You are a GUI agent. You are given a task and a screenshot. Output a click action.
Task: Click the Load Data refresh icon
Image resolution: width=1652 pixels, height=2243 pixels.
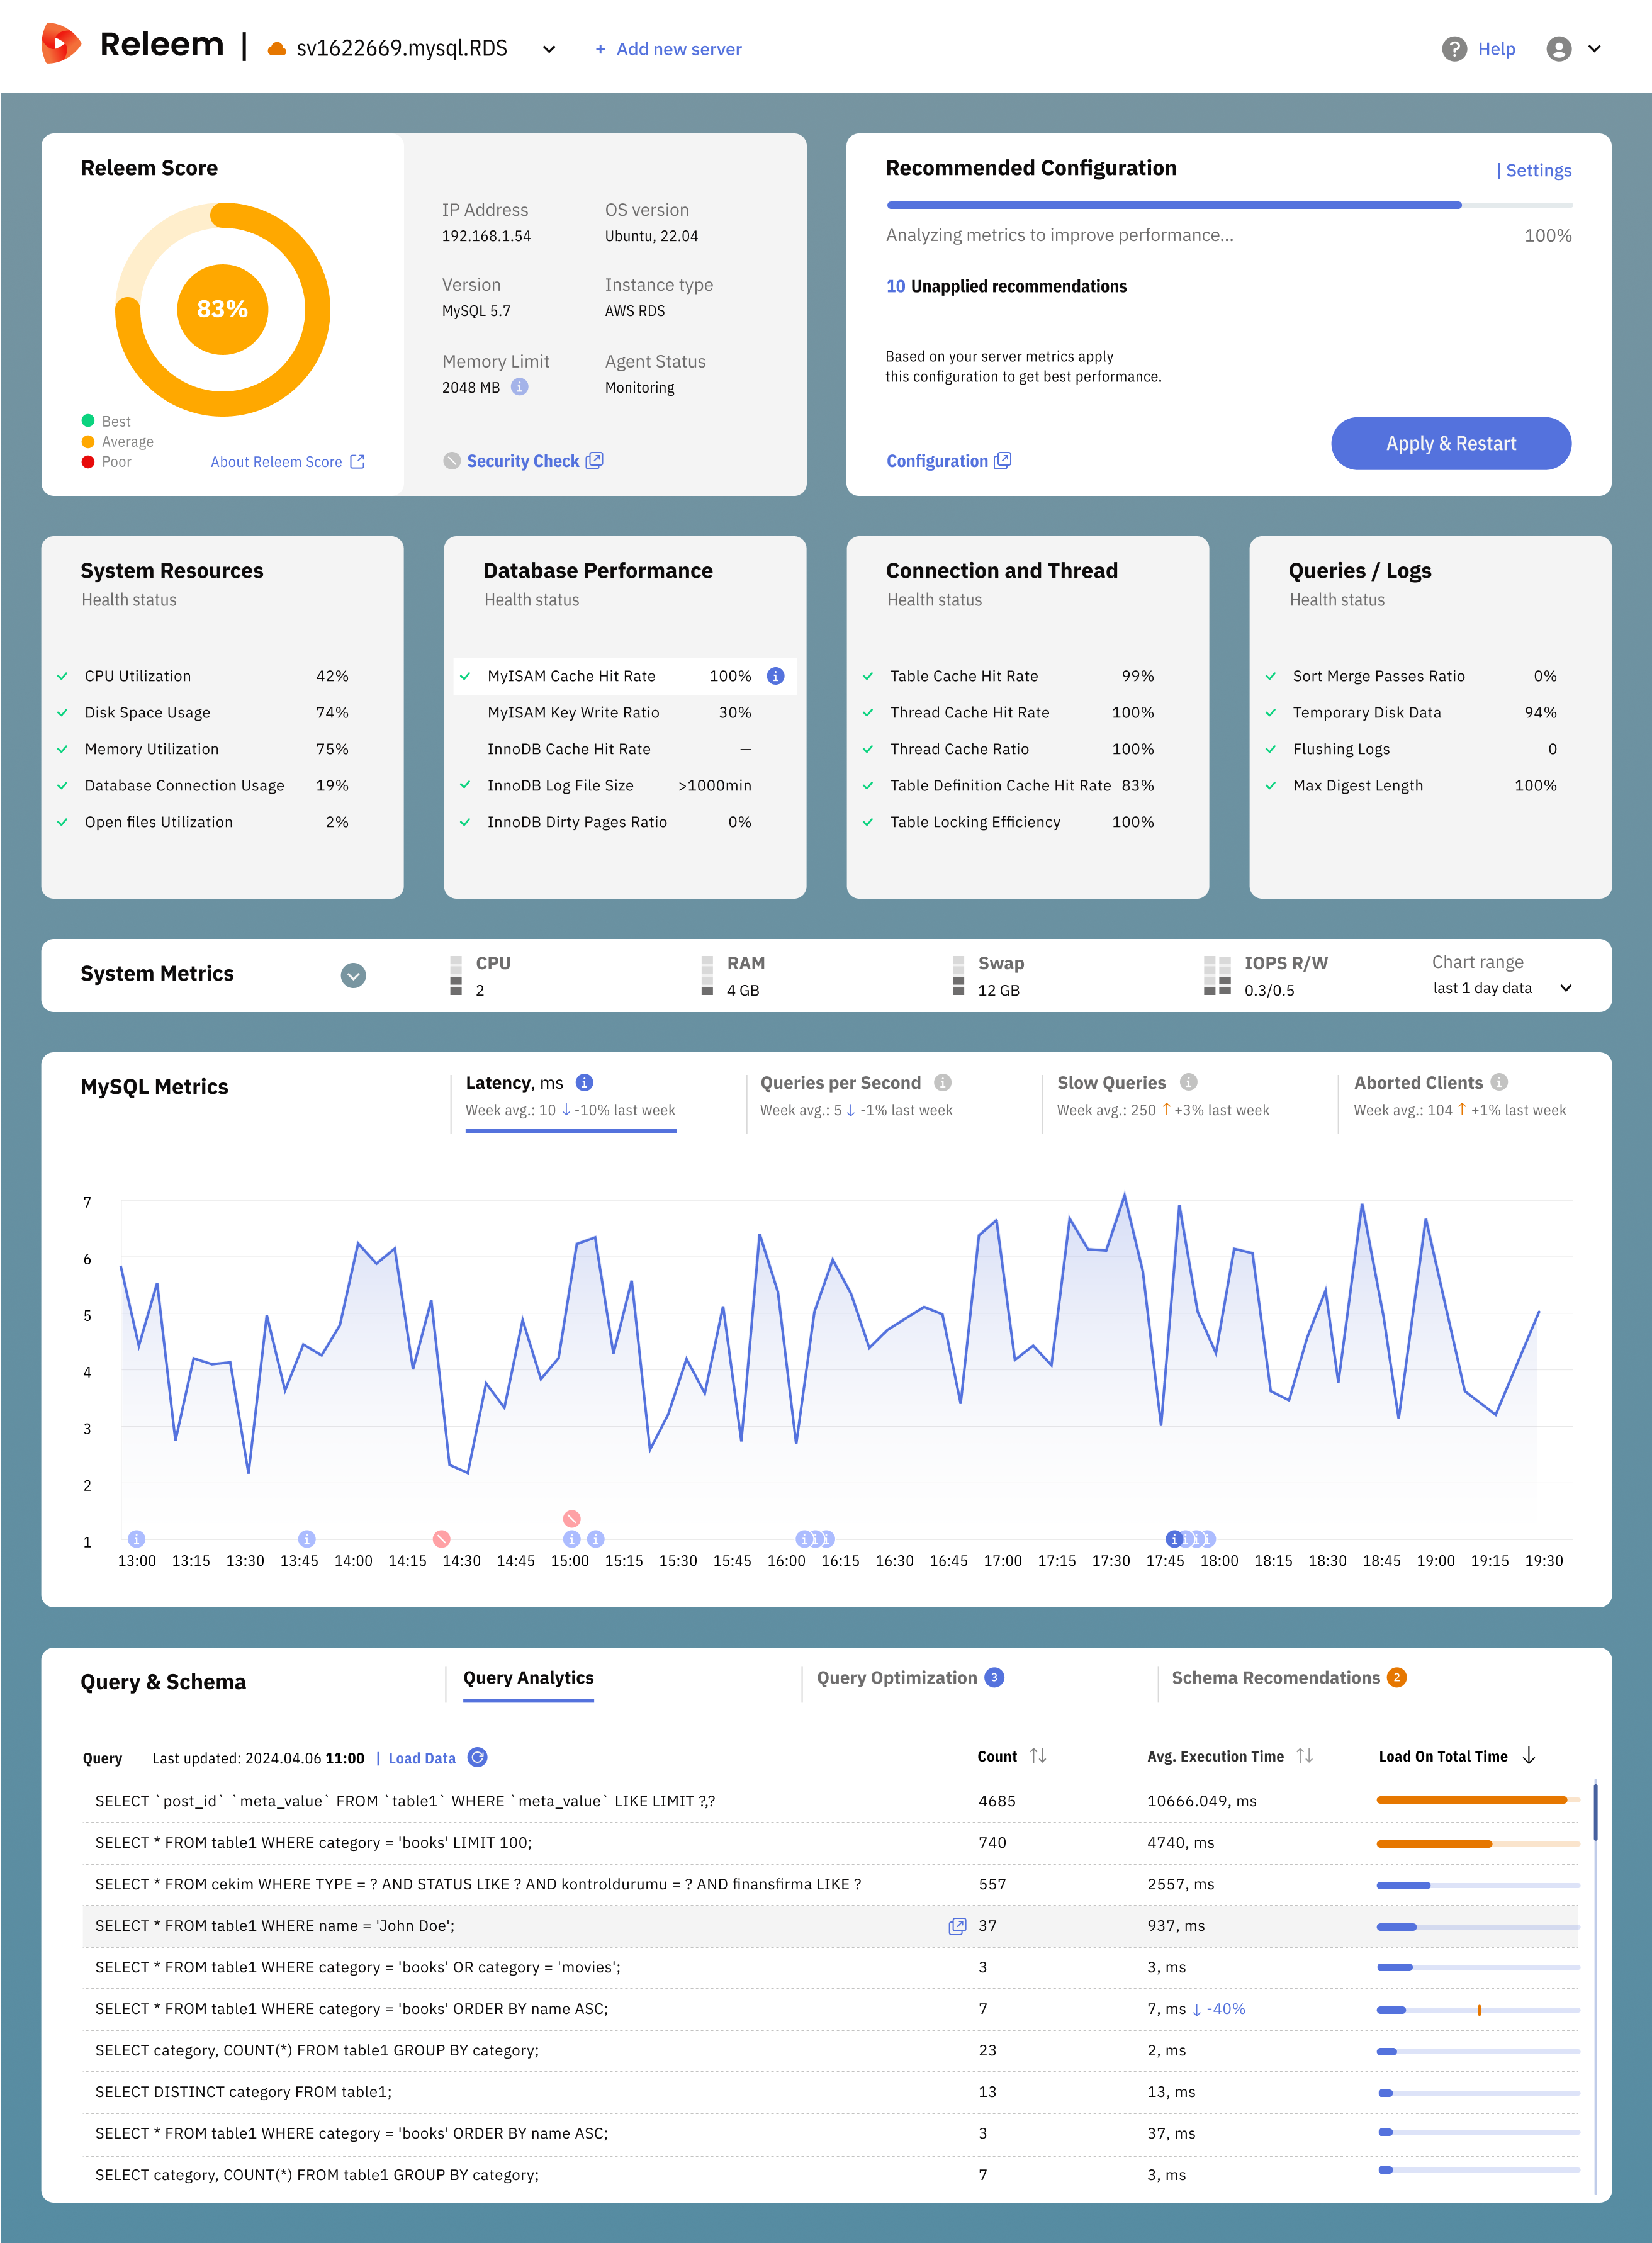tap(478, 1757)
